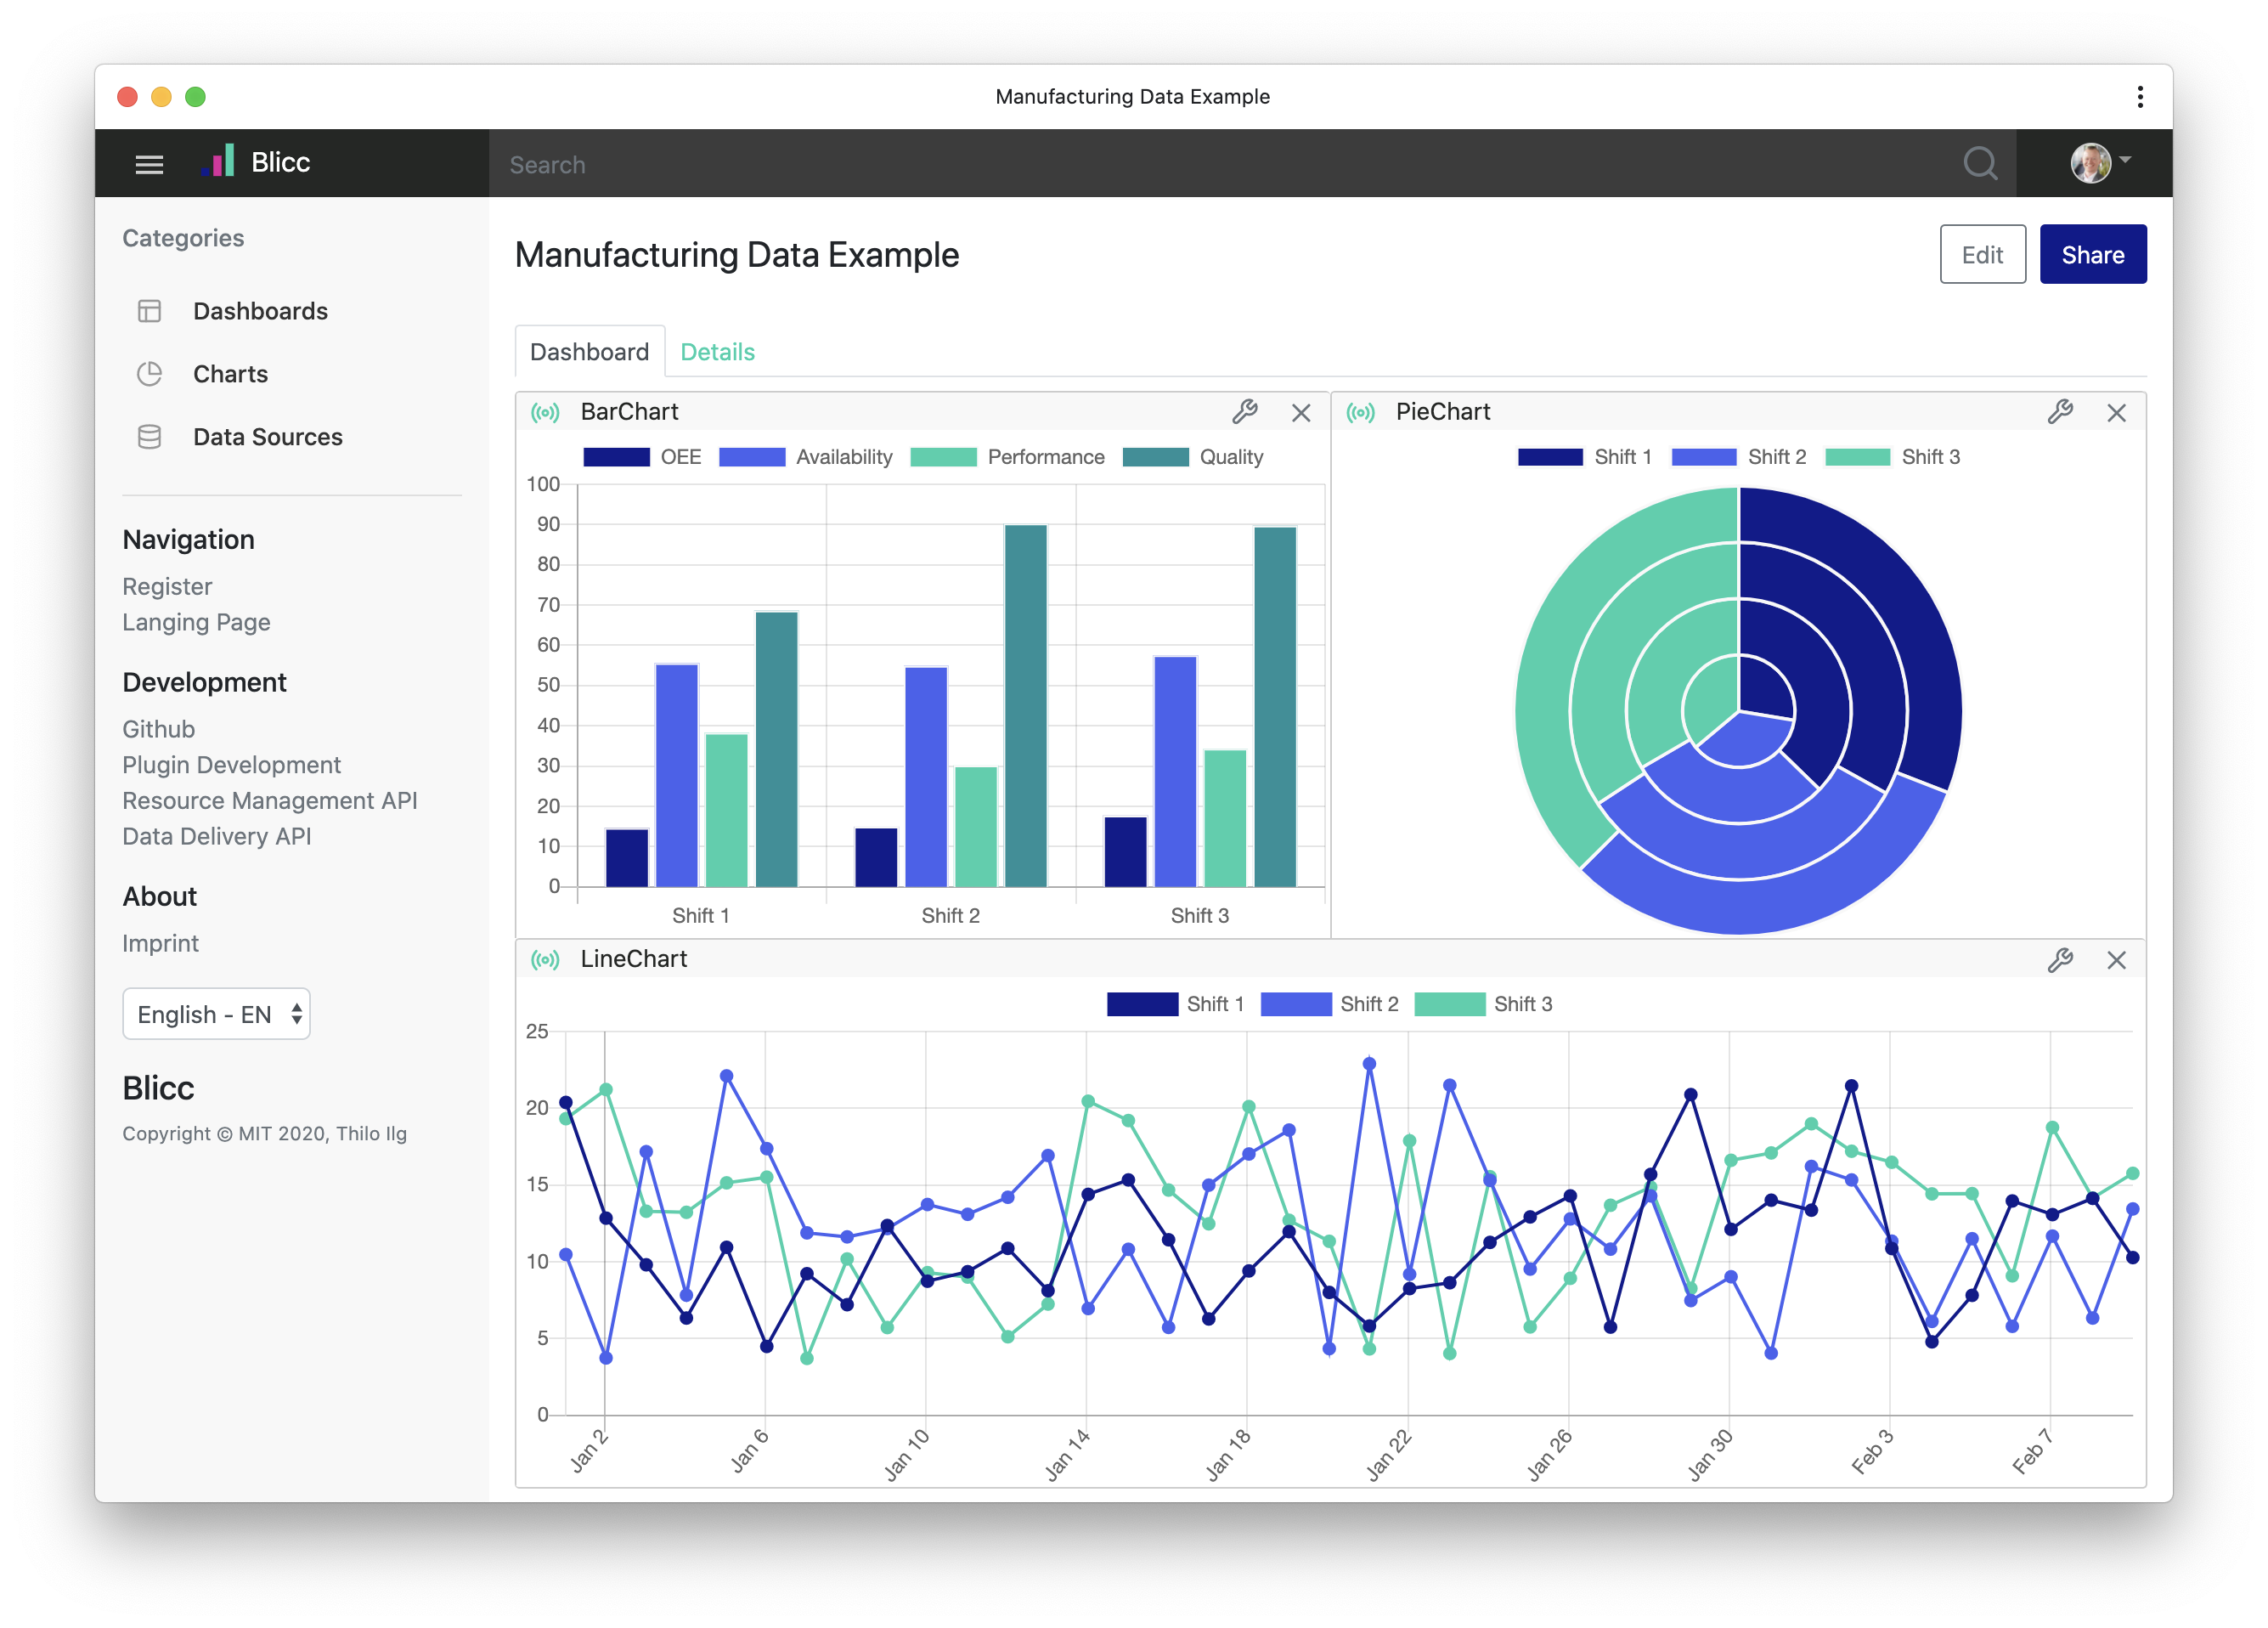Viewport: 2268px width, 1628px height.
Task: Close the PieChart panel
Action: pos(2116,413)
